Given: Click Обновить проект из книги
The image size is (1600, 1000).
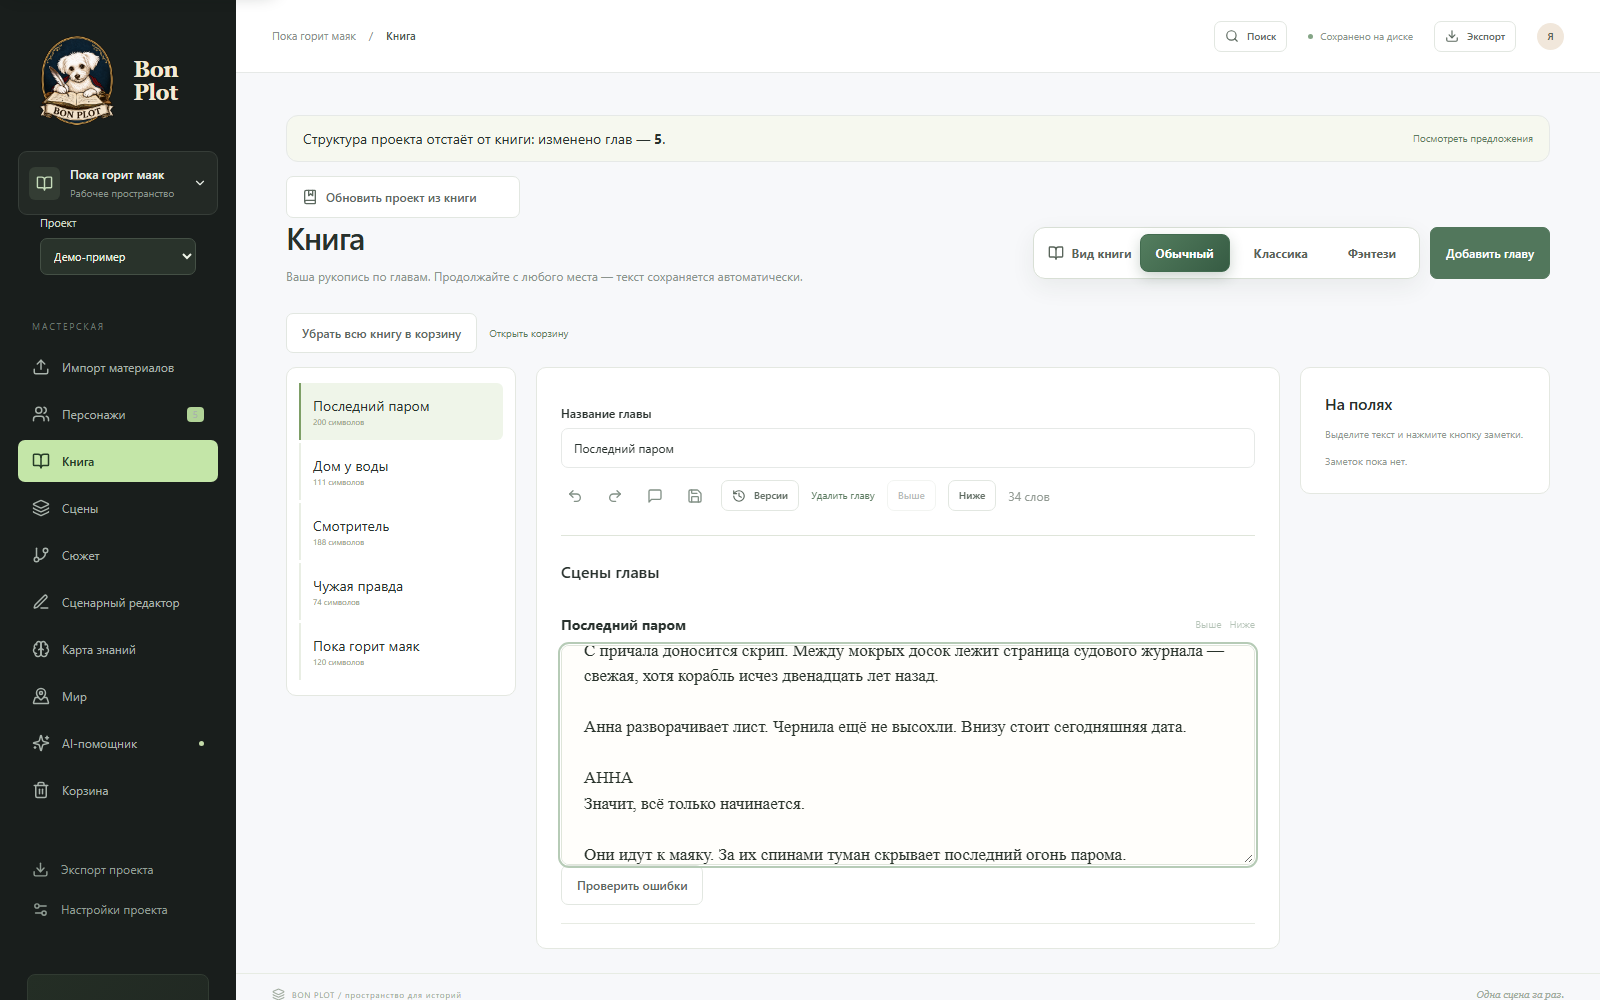Looking at the screenshot, I should tap(403, 197).
